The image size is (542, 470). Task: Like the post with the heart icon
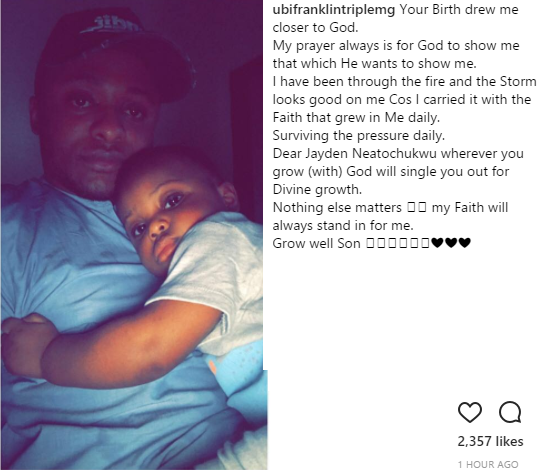tap(470, 413)
